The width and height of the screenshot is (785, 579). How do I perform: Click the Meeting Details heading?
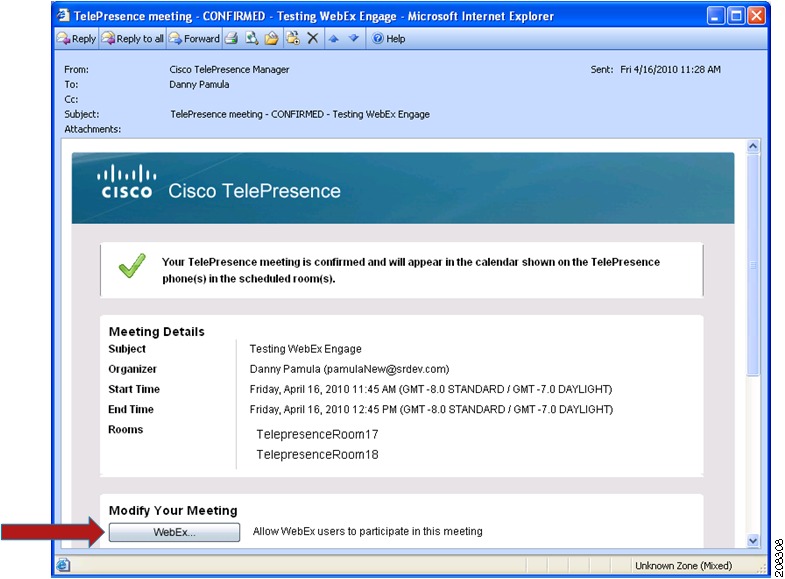point(157,332)
